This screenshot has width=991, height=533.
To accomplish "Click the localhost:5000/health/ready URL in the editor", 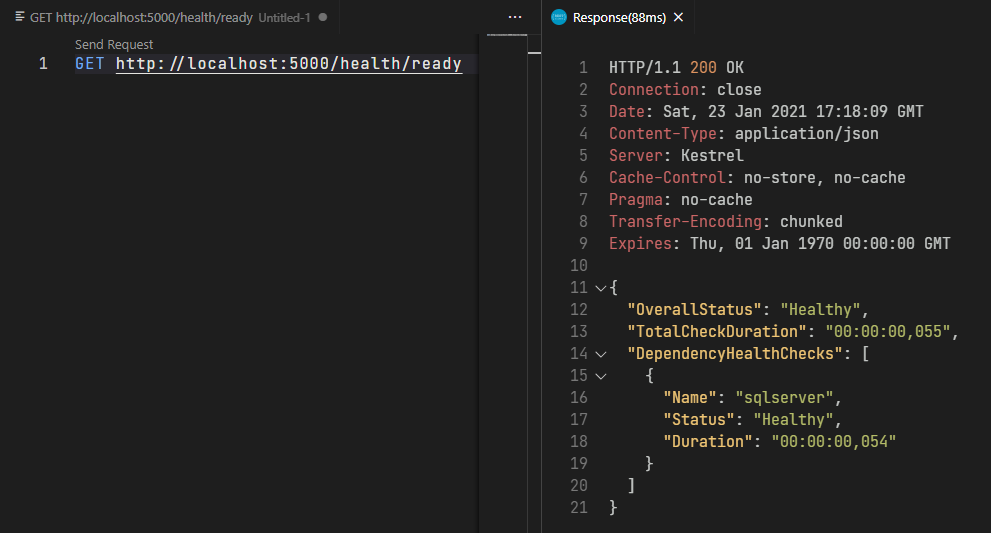I will click(x=289, y=64).
